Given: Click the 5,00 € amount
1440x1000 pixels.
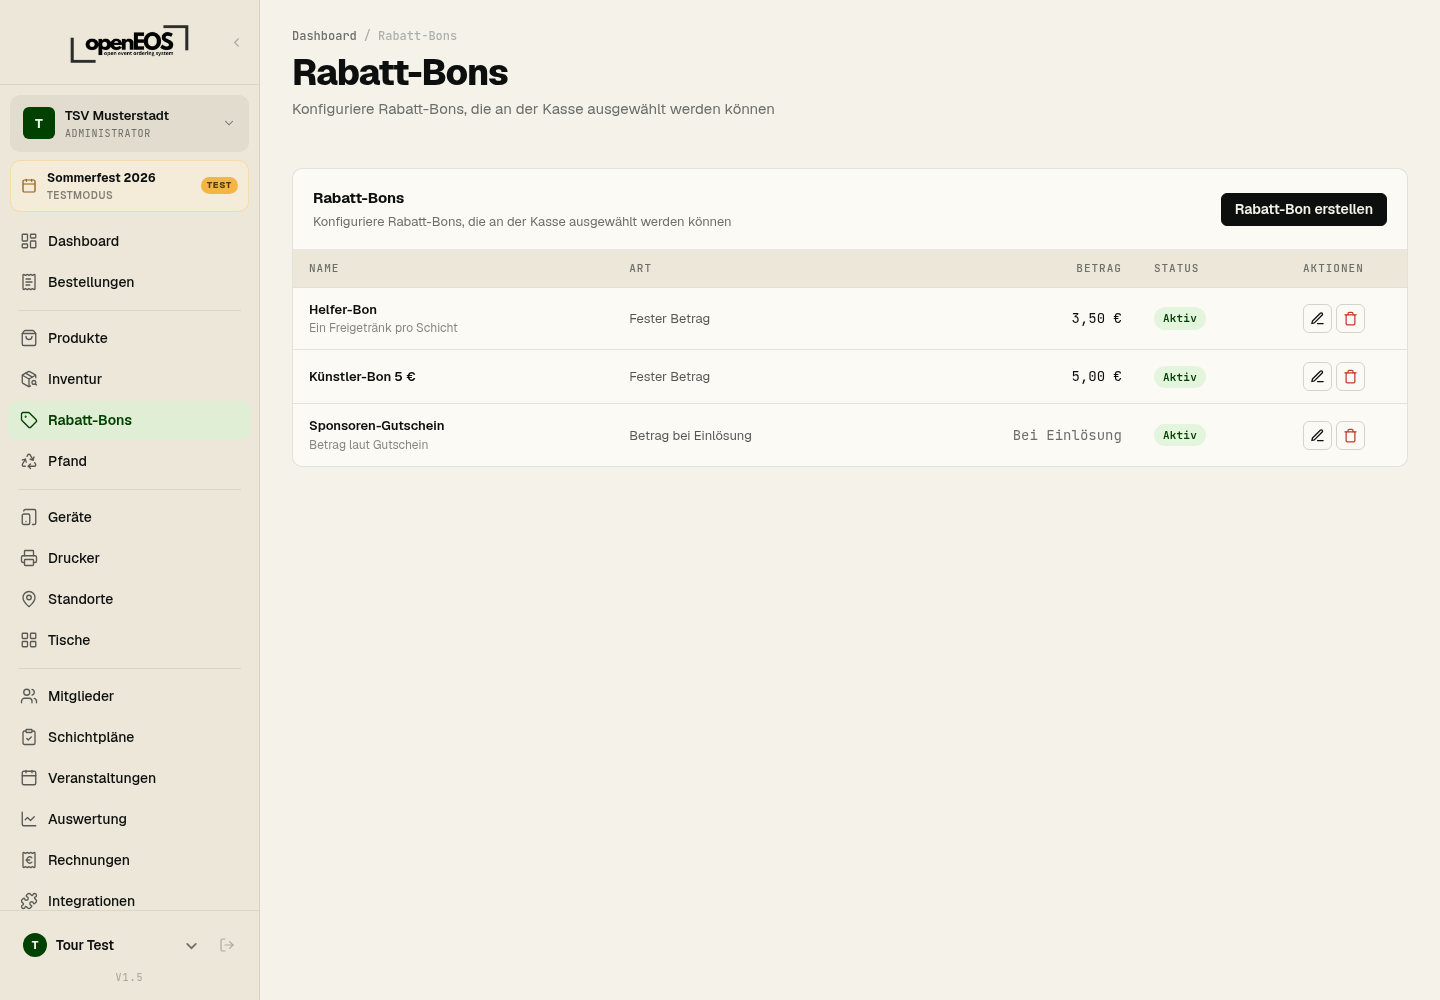Looking at the screenshot, I should click(x=1097, y=377).
